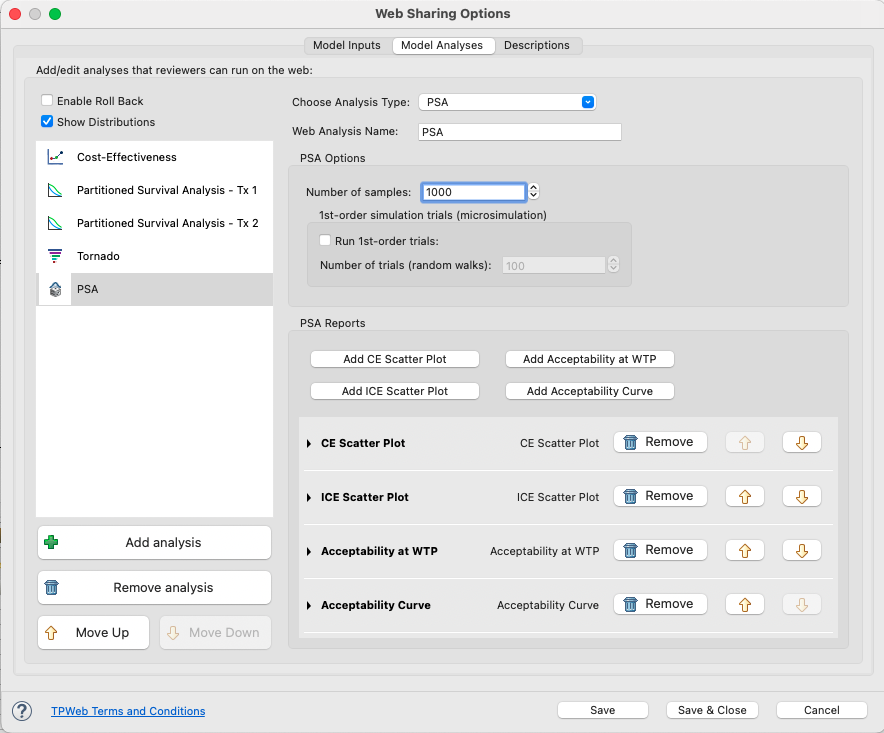The height and width of the screenshot is (733, 884).
Task: Move CE Scatter Plot report down
Action: [802, 443]
